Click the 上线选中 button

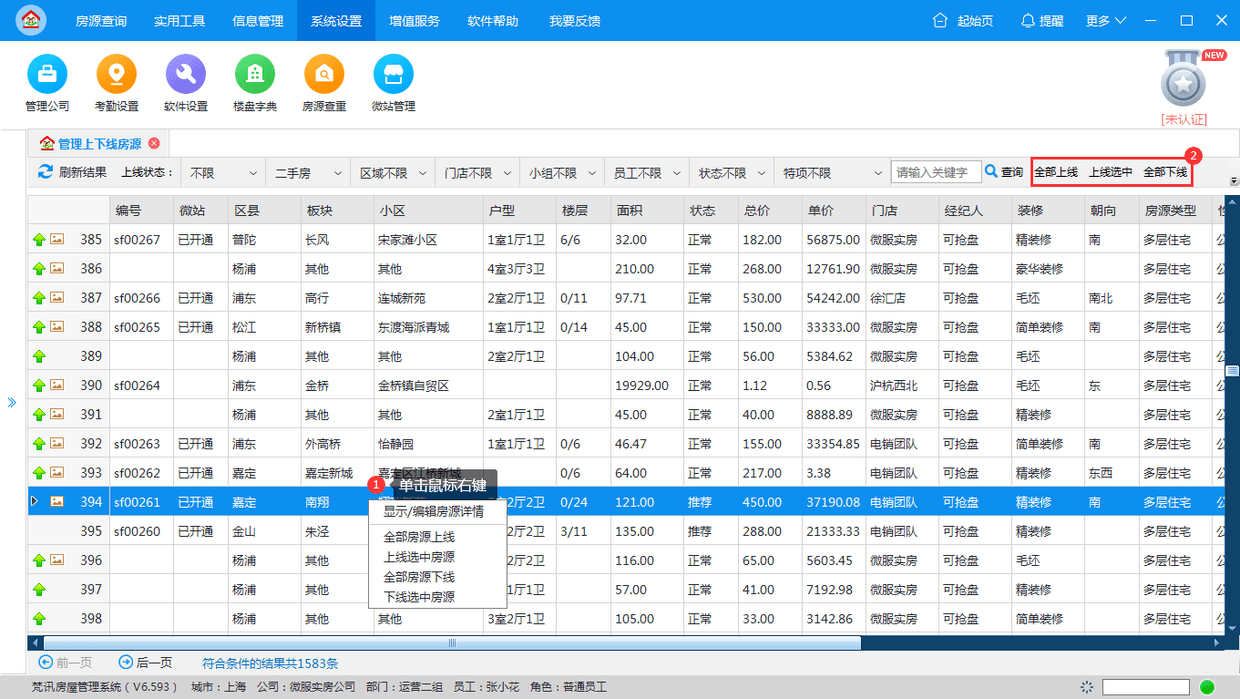[x=1111, y=172]
